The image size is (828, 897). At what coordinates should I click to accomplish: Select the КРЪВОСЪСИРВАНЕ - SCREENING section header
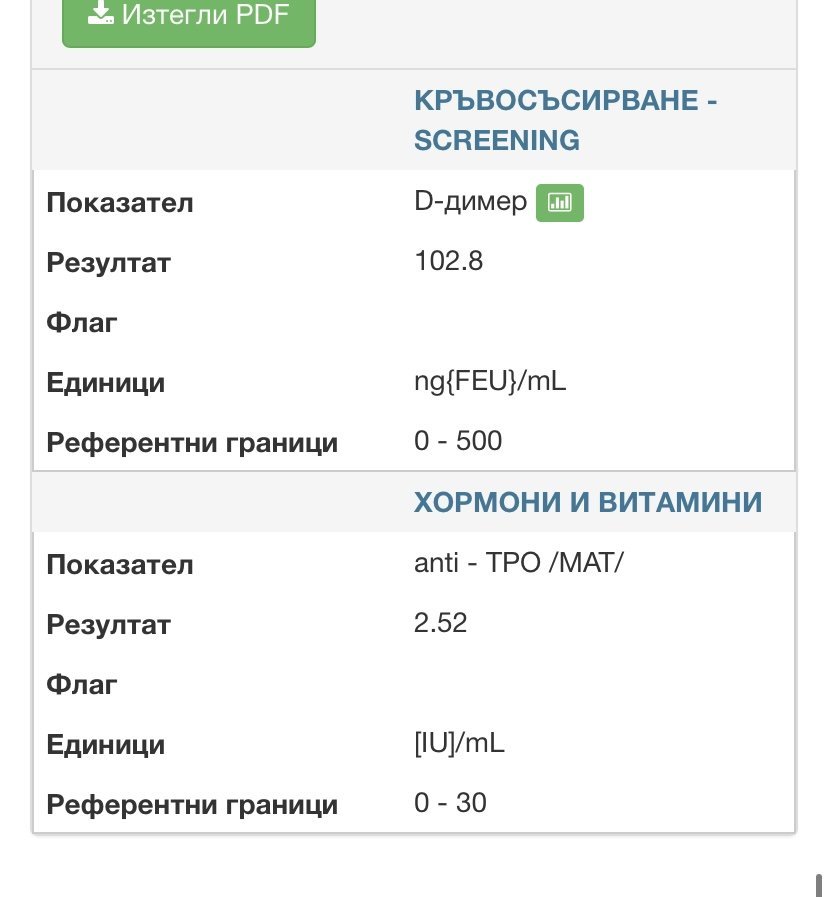pos(565,120)
